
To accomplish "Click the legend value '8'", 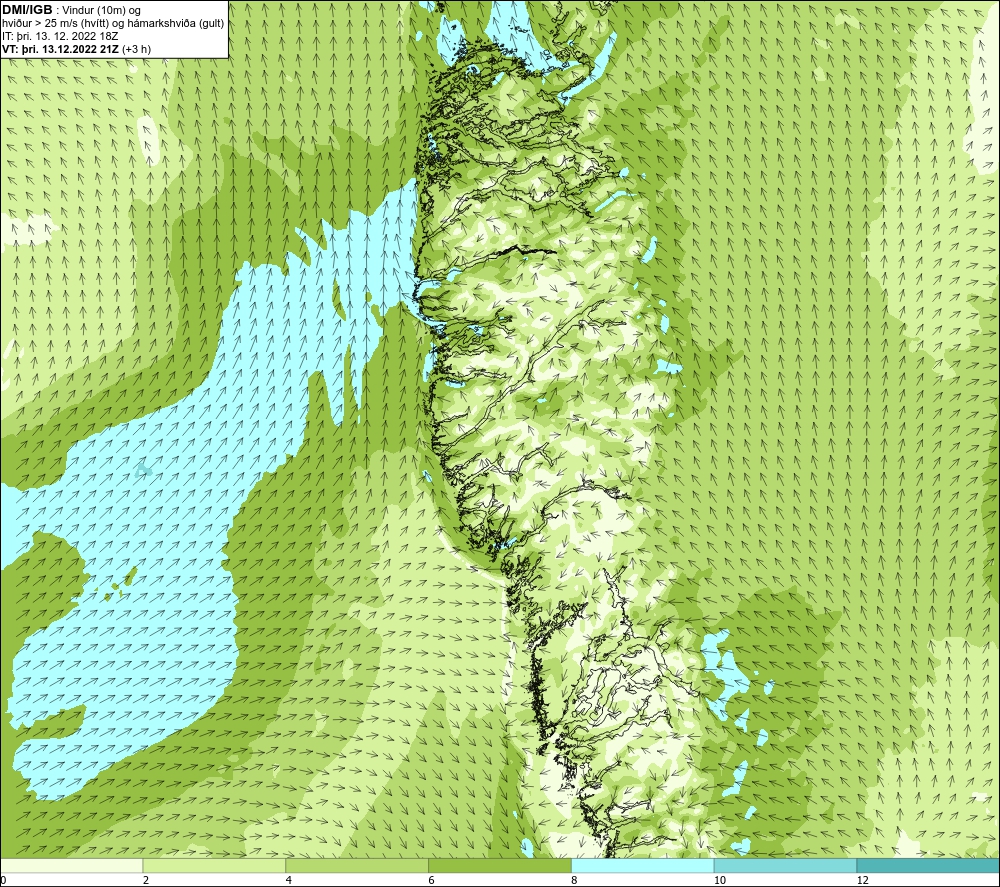I will click(x=575, y=880).
